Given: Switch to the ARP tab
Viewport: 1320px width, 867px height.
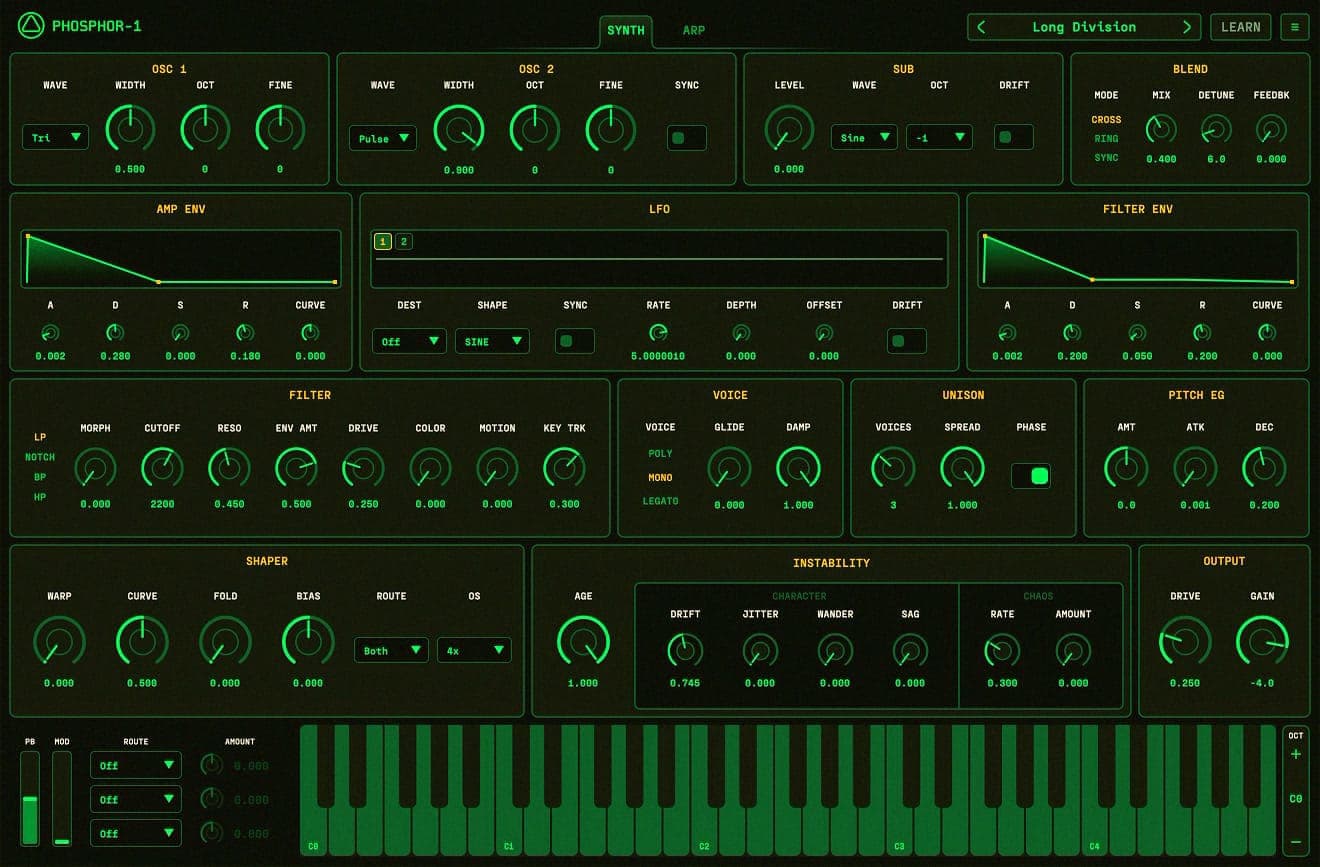Looking at the screenshot, I should tap(694, 30).
